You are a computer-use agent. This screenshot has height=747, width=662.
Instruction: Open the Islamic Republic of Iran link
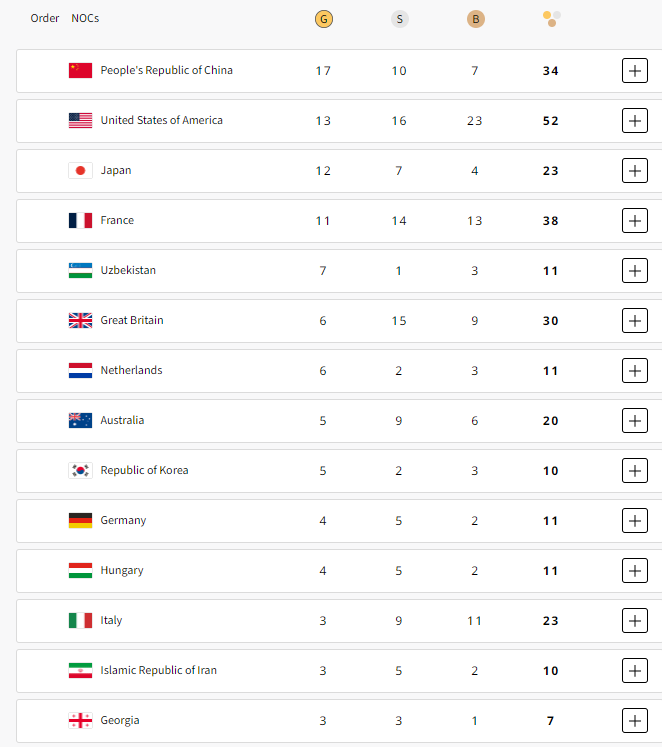tap(158, 670)
